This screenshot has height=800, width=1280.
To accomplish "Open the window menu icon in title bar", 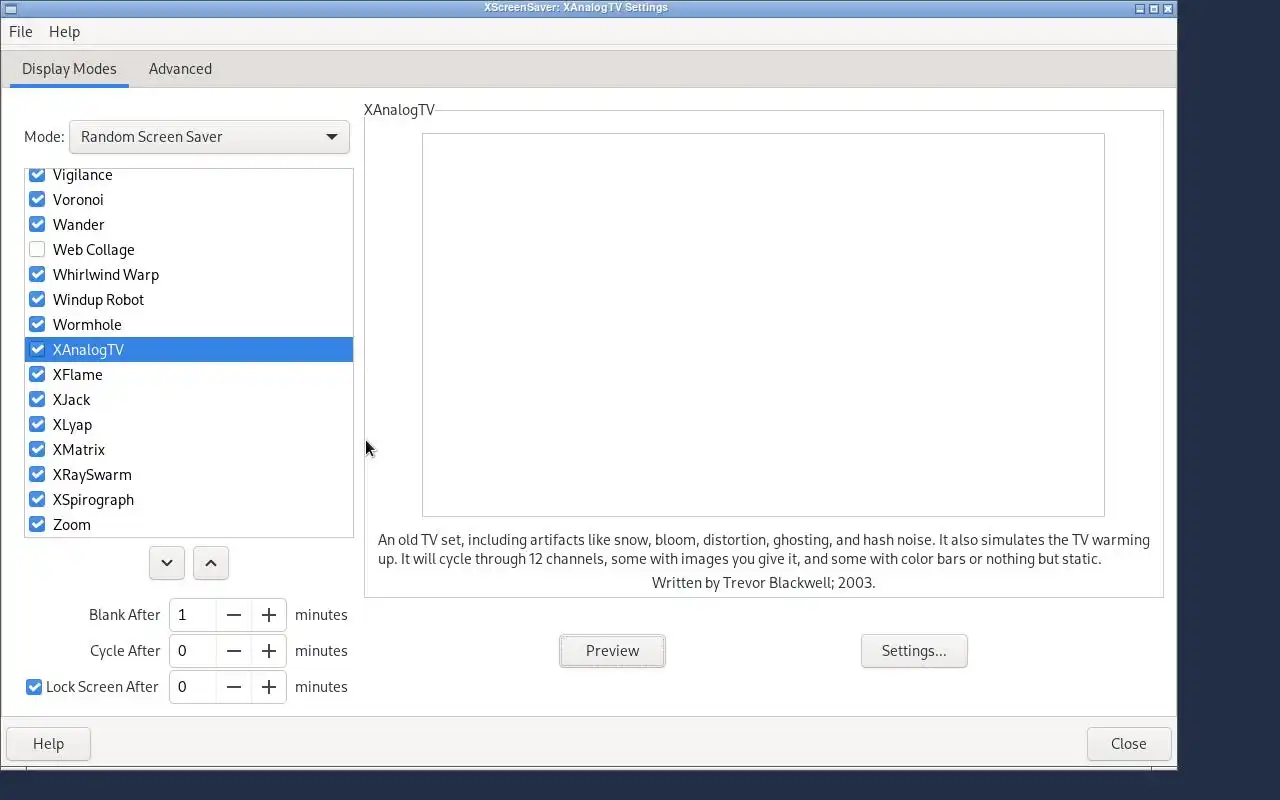I will click(11, 8).
